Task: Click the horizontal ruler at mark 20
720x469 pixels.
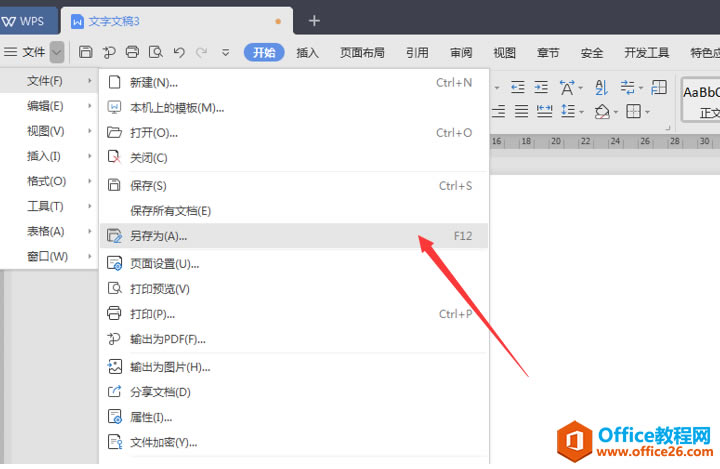Action: point(556,141)
